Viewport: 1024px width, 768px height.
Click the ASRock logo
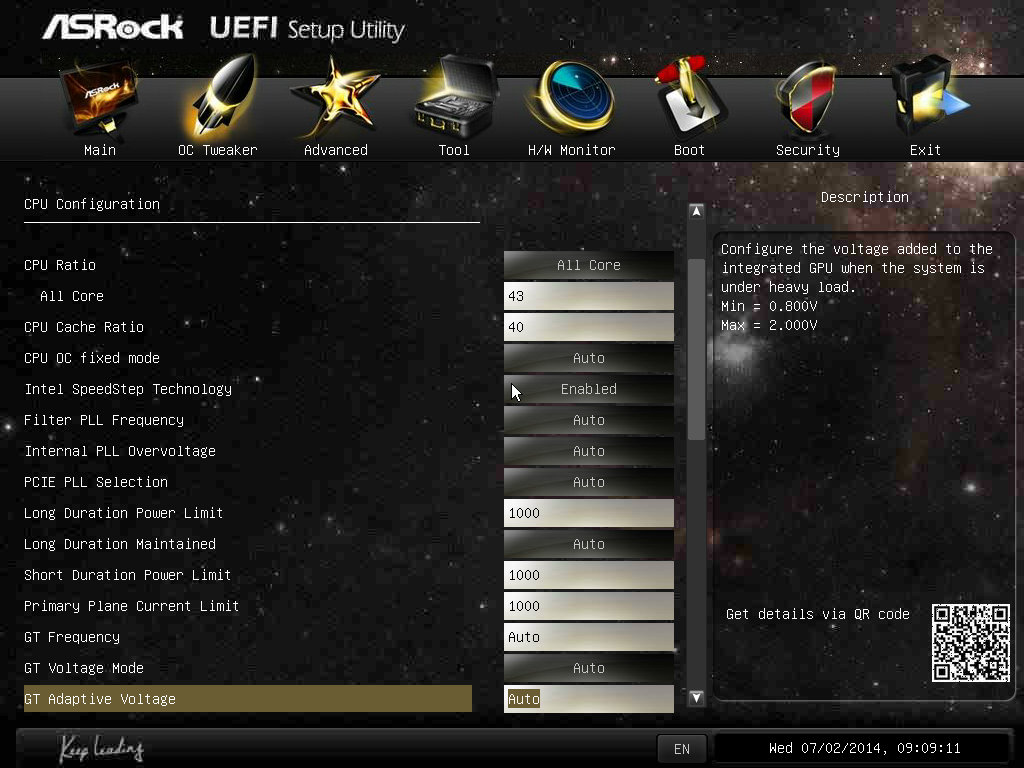pos(112,27)
